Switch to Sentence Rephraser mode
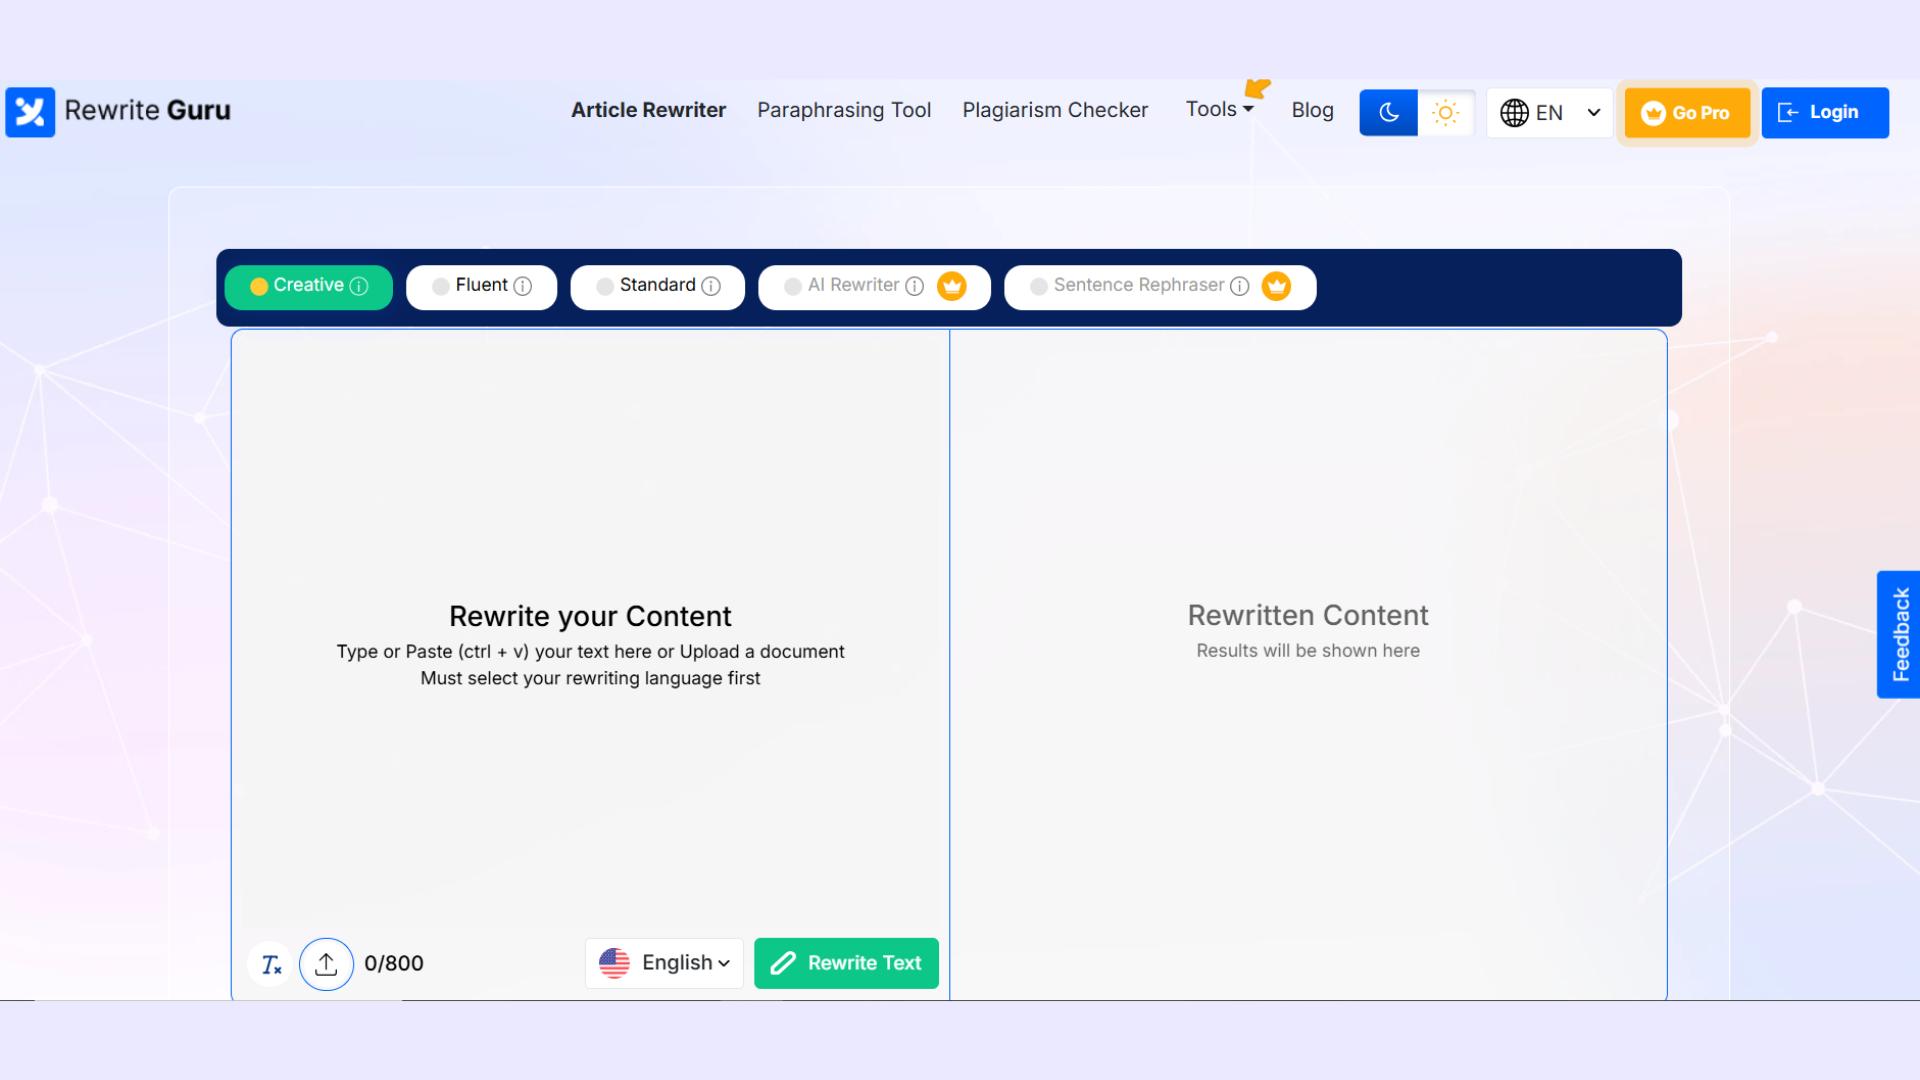Viewport: 1920px width, 1080px height. pyautogui.click(x=1140, y=286)
